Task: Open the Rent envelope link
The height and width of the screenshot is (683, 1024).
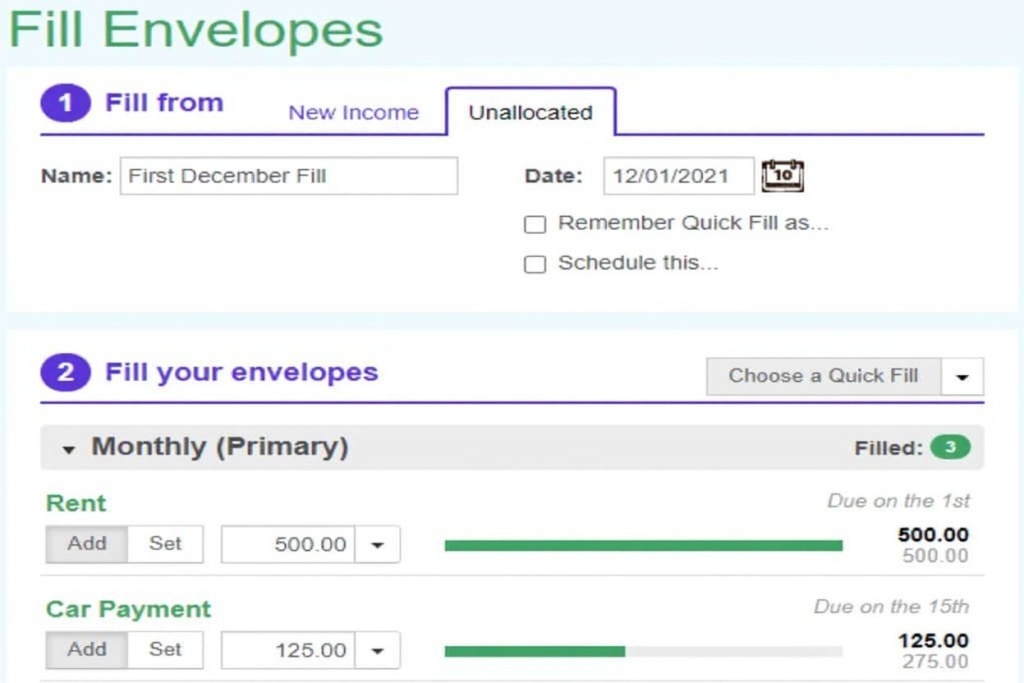Action: pyautogui.click(x=76, y=503)
